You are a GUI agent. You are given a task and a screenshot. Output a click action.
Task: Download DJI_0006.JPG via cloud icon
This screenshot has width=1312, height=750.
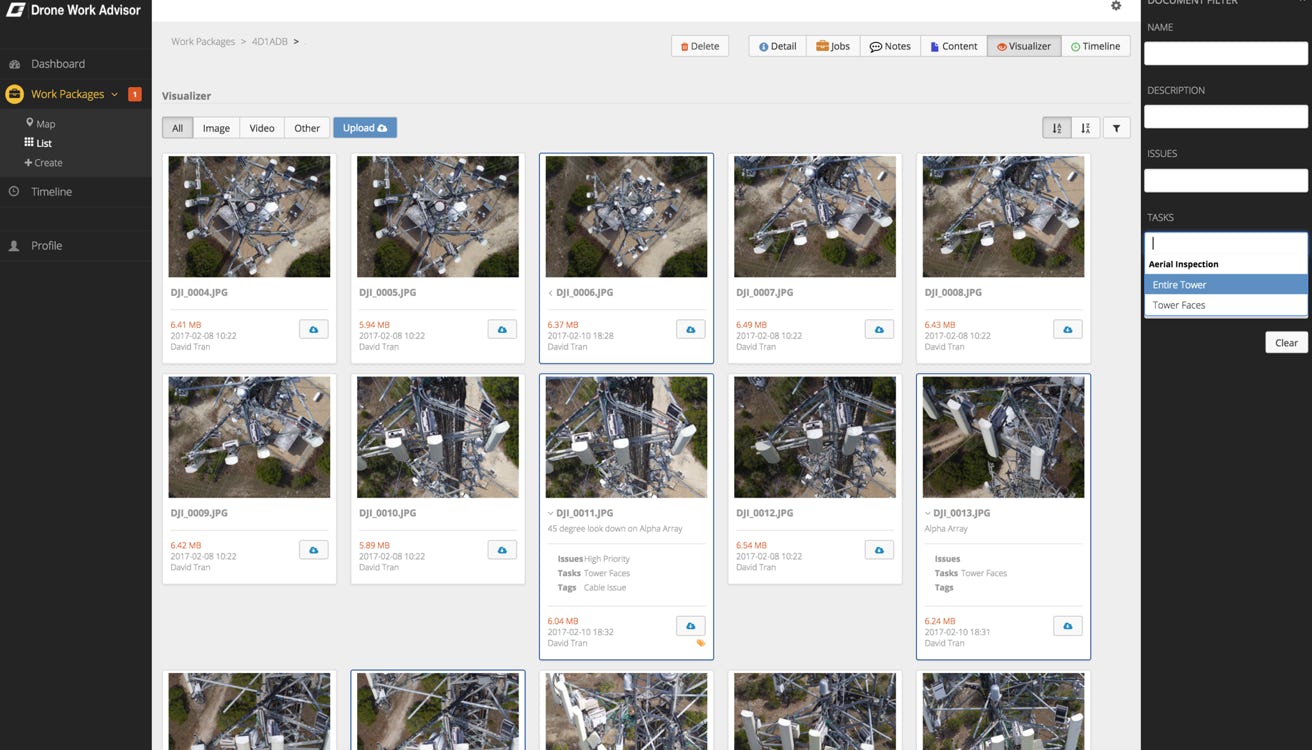click(690, 329)
